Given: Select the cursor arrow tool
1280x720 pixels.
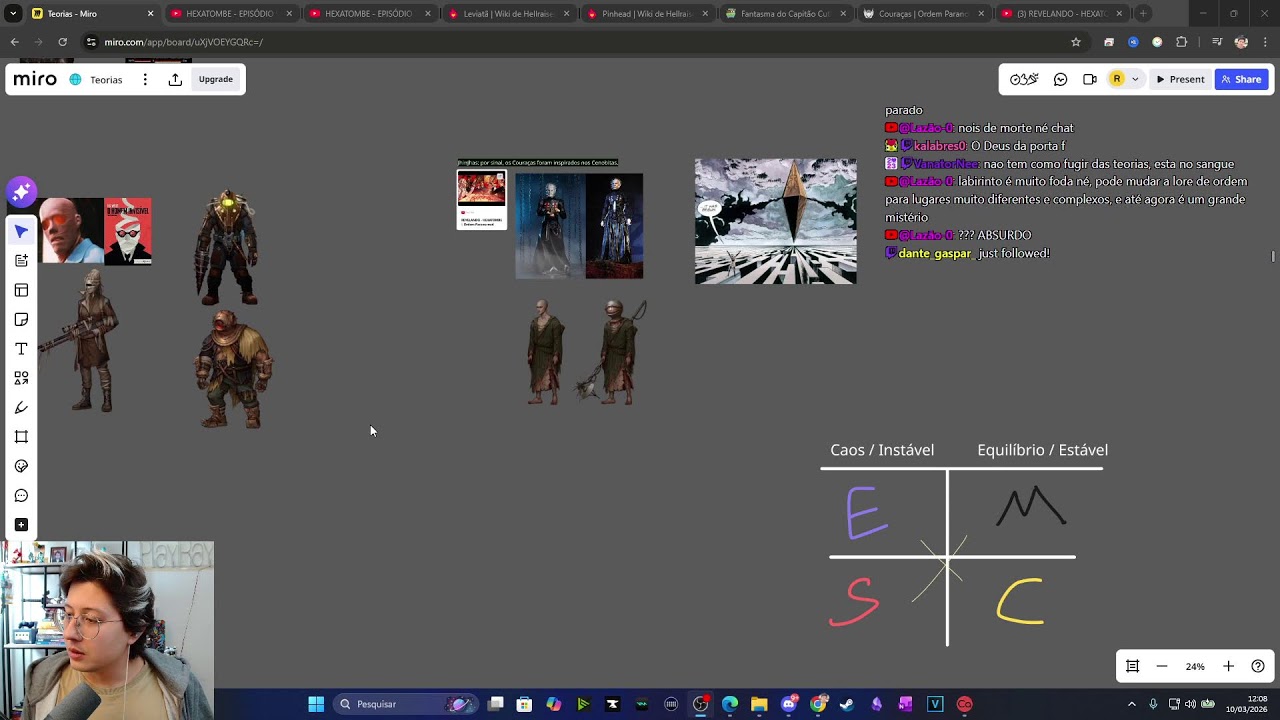Looking at the screenshot, I should pos(21,231).
